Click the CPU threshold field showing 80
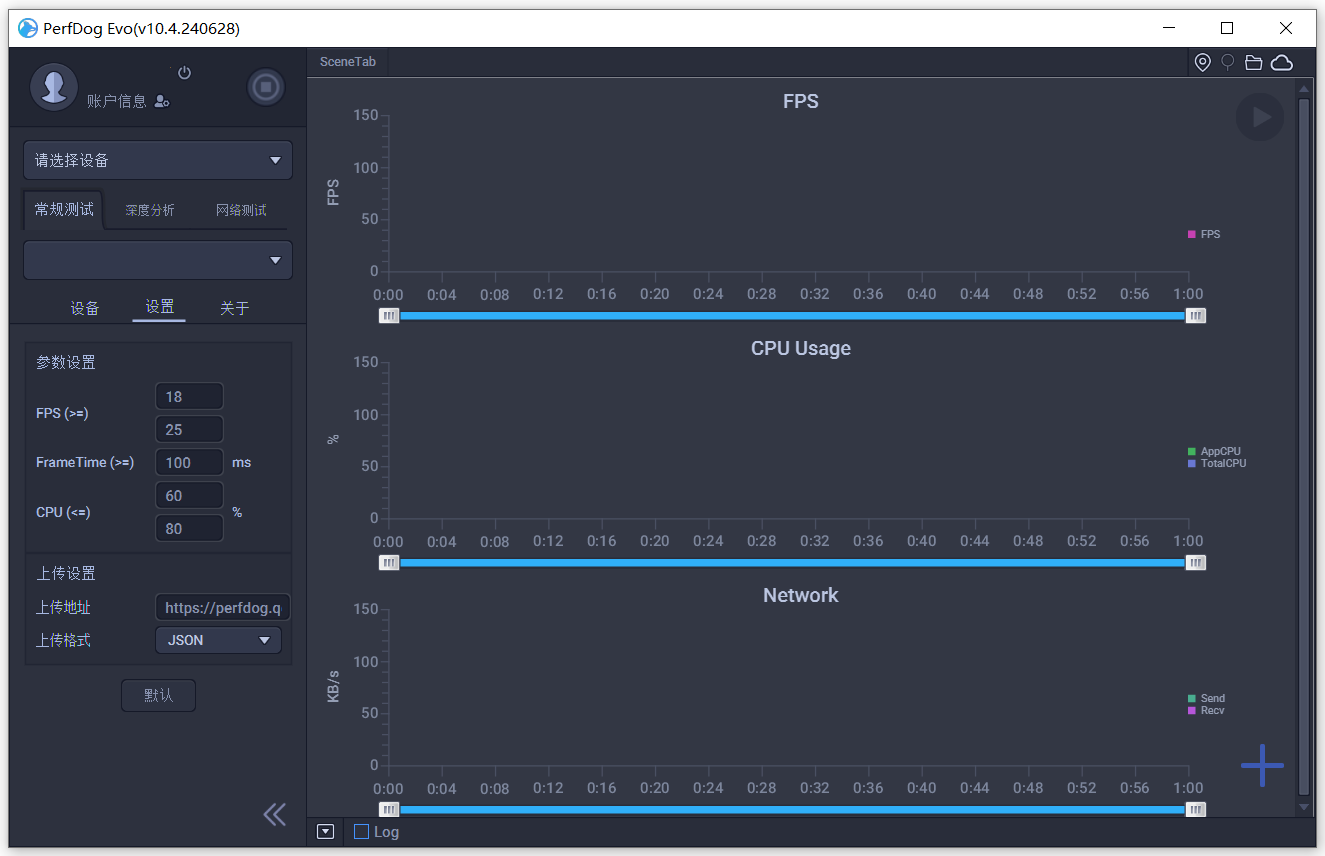Viewport: 1325px width, 856px height. tap(189, 528)
